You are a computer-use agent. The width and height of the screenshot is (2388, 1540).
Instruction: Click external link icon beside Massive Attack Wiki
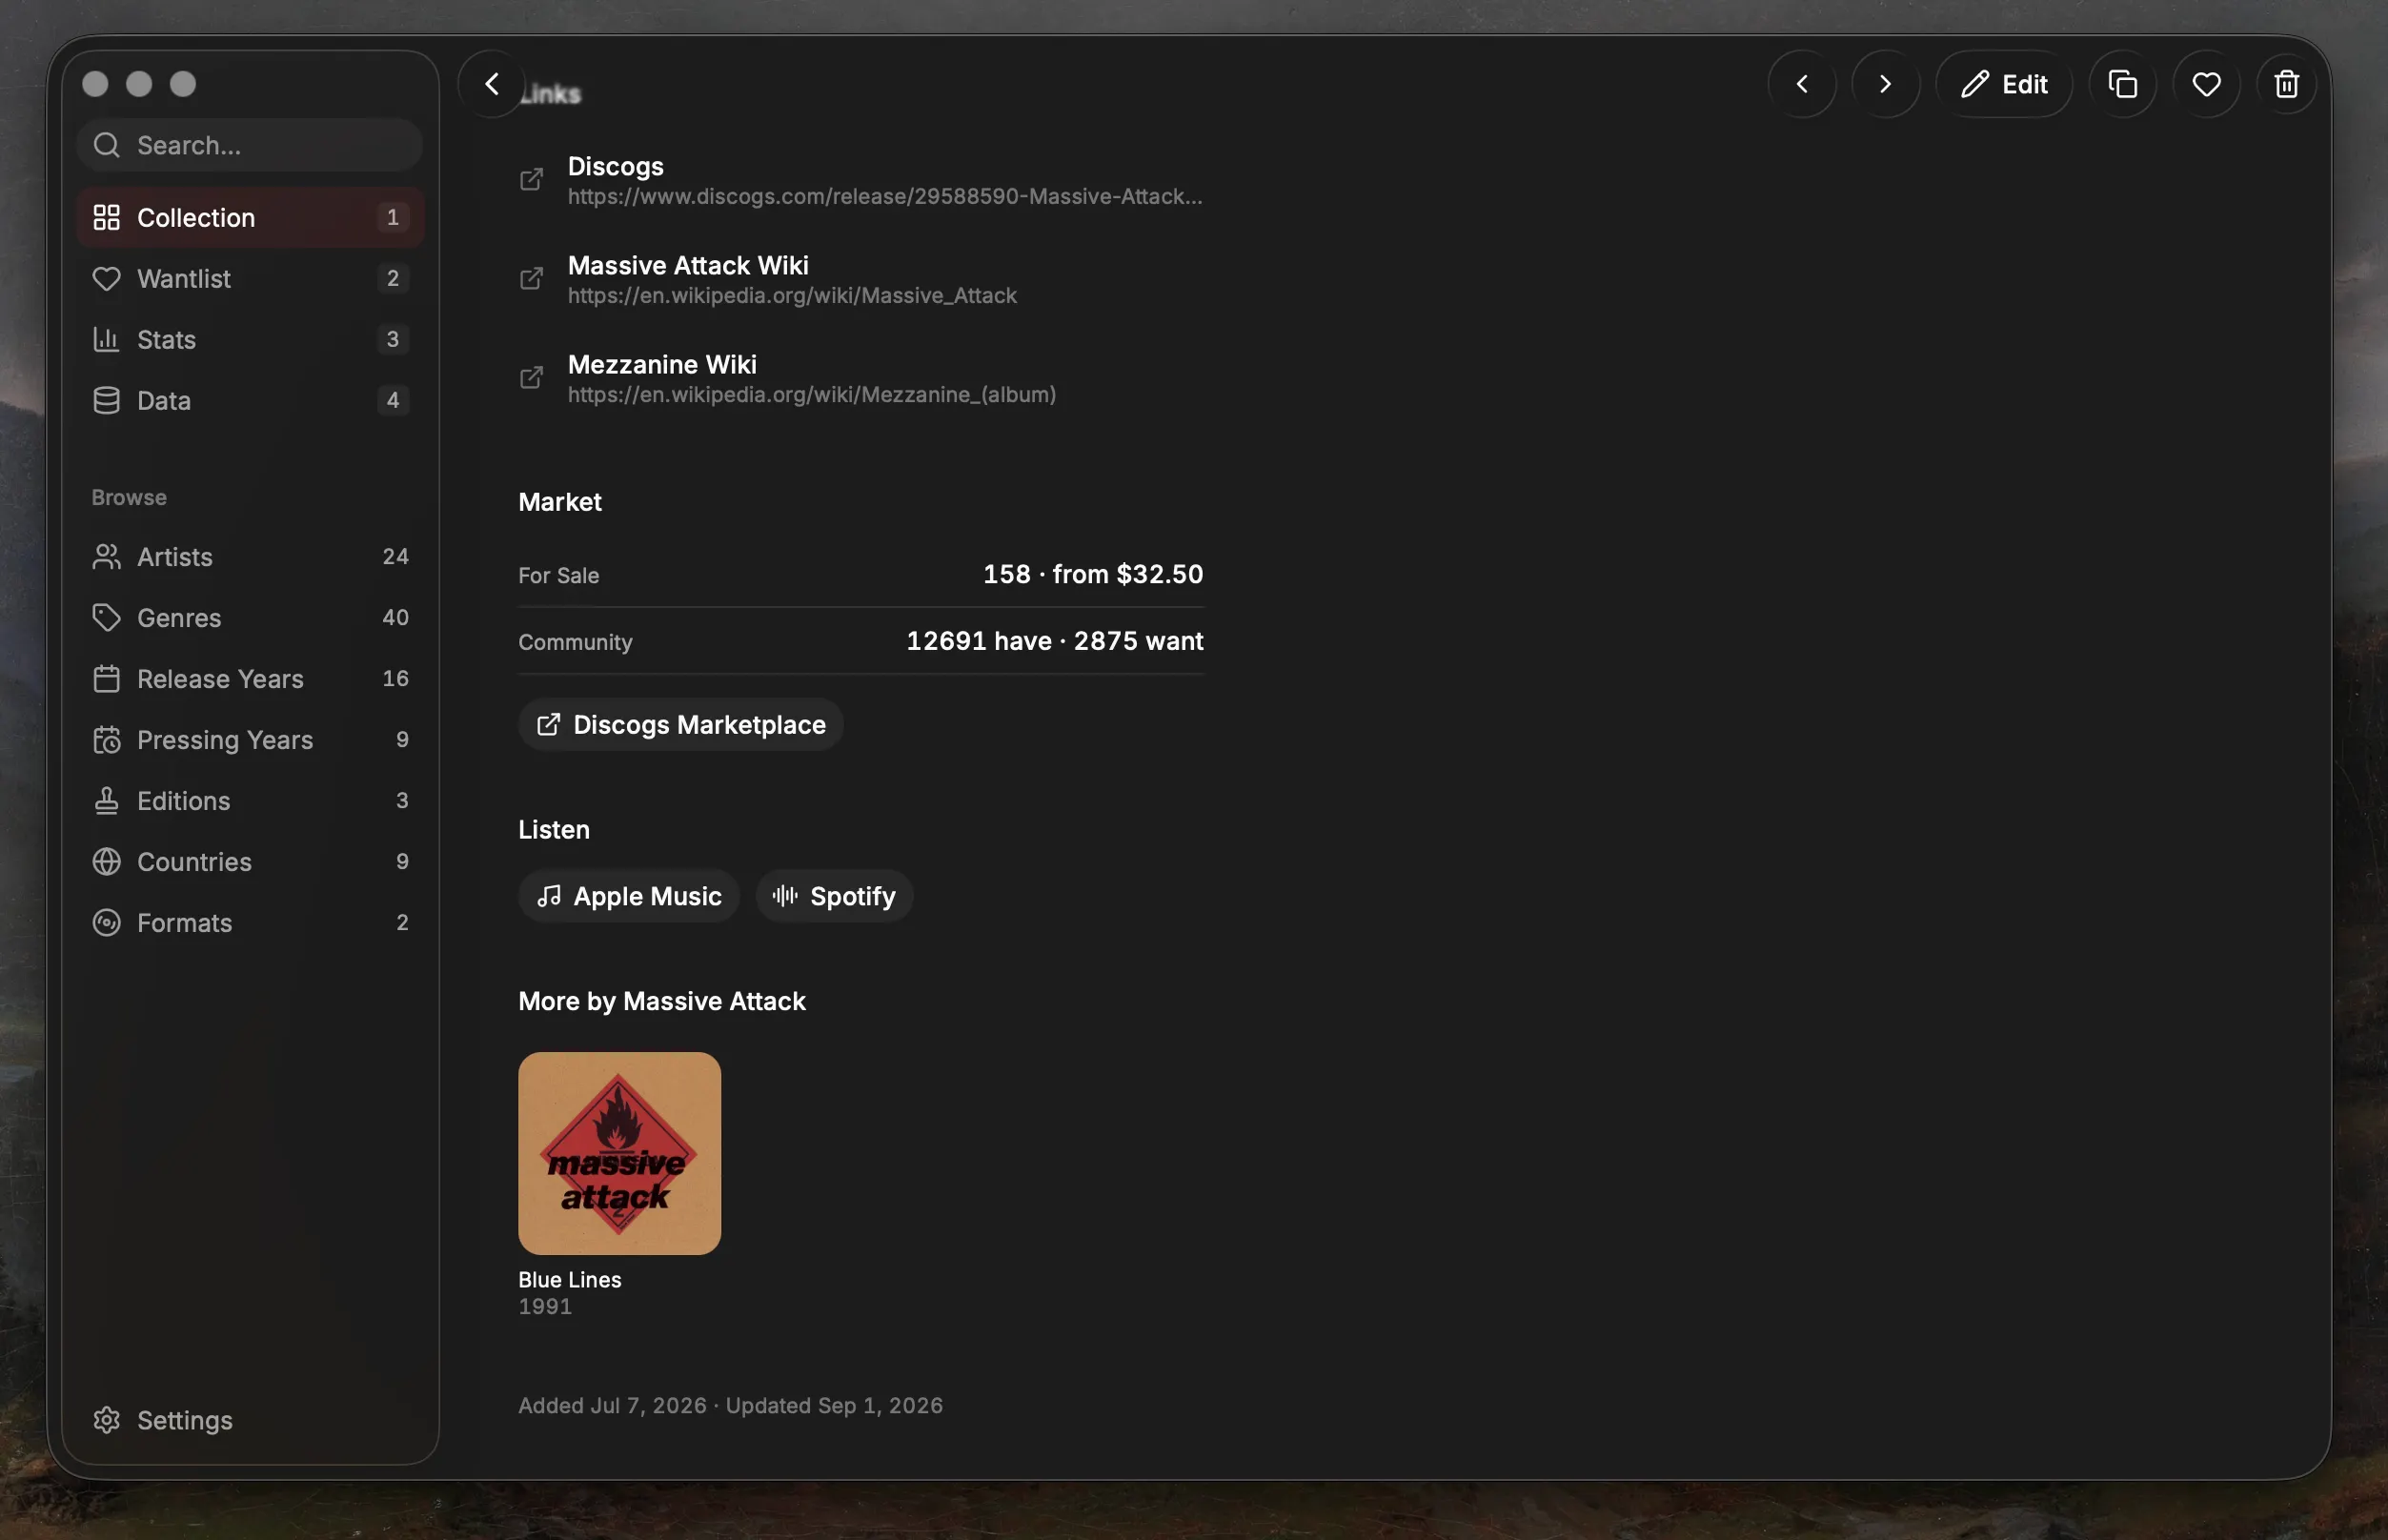pos(531,278)
